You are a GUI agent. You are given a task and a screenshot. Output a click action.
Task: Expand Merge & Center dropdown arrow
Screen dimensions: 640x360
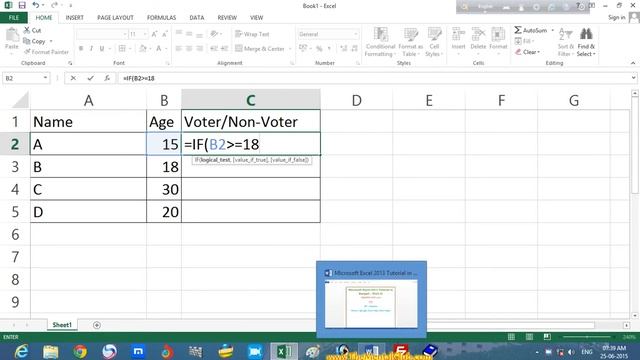coord(290,49)
